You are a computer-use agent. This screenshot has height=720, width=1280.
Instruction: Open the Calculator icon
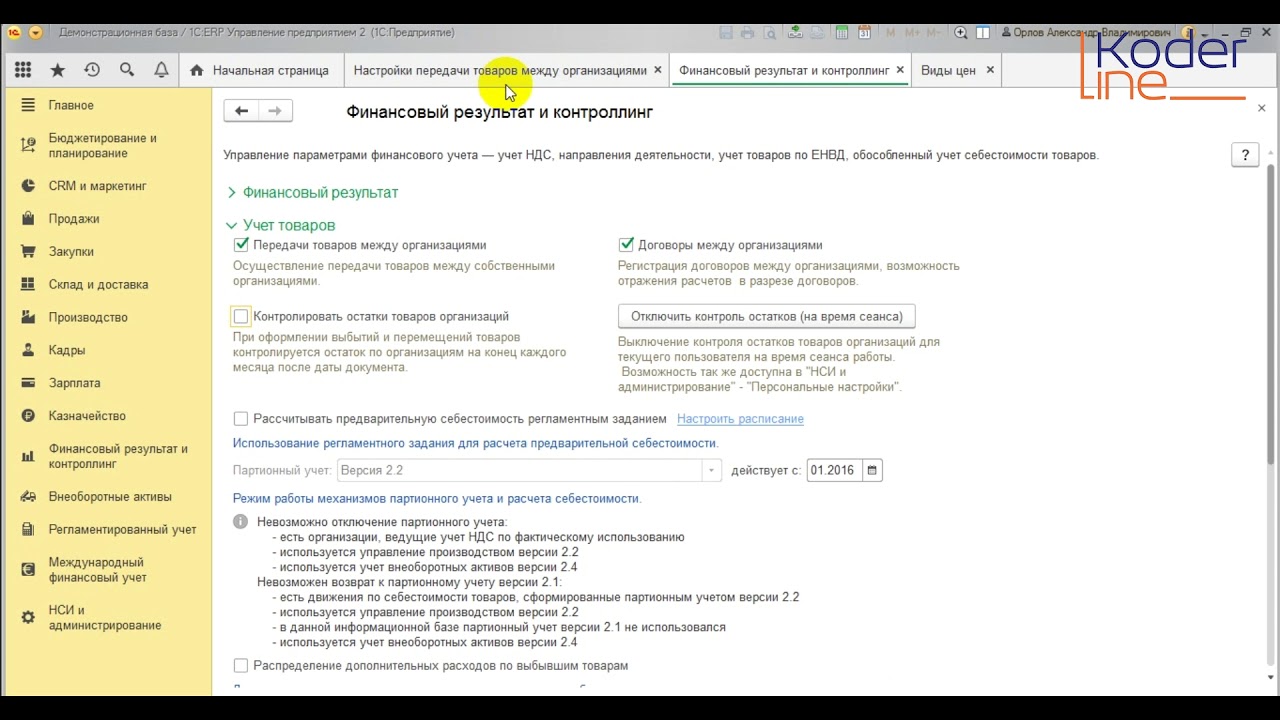click(x=842, y=32)
